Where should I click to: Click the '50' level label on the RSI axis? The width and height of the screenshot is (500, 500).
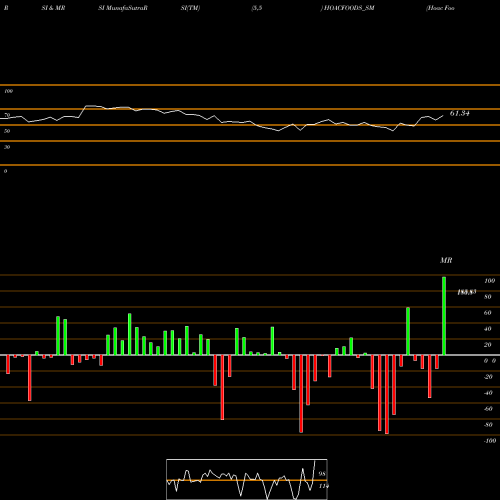click(7, 131)
